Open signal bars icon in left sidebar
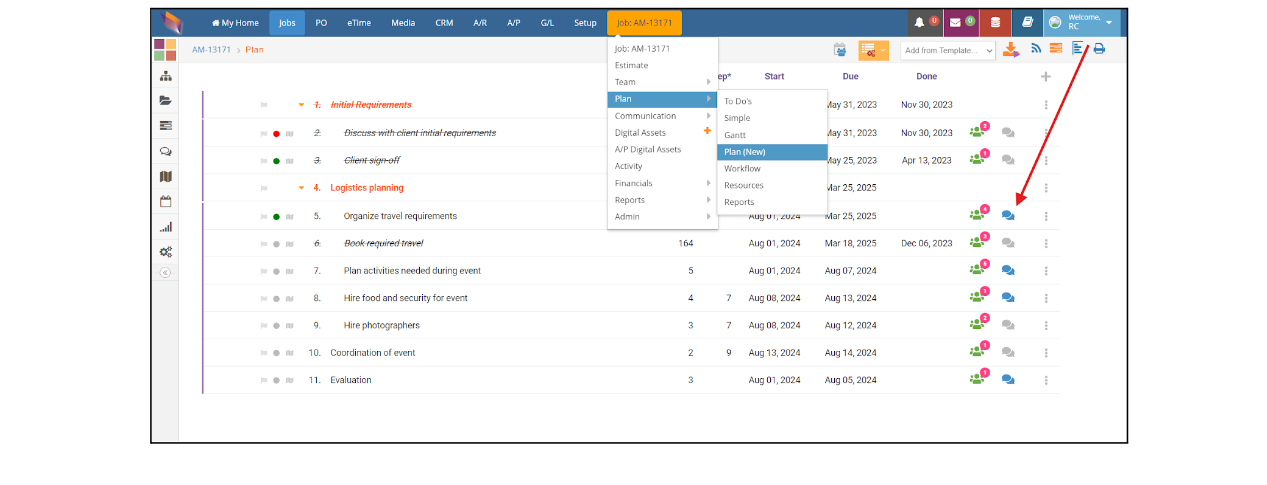This screenshot has height=485, width=1267. (x=165, y=227)
